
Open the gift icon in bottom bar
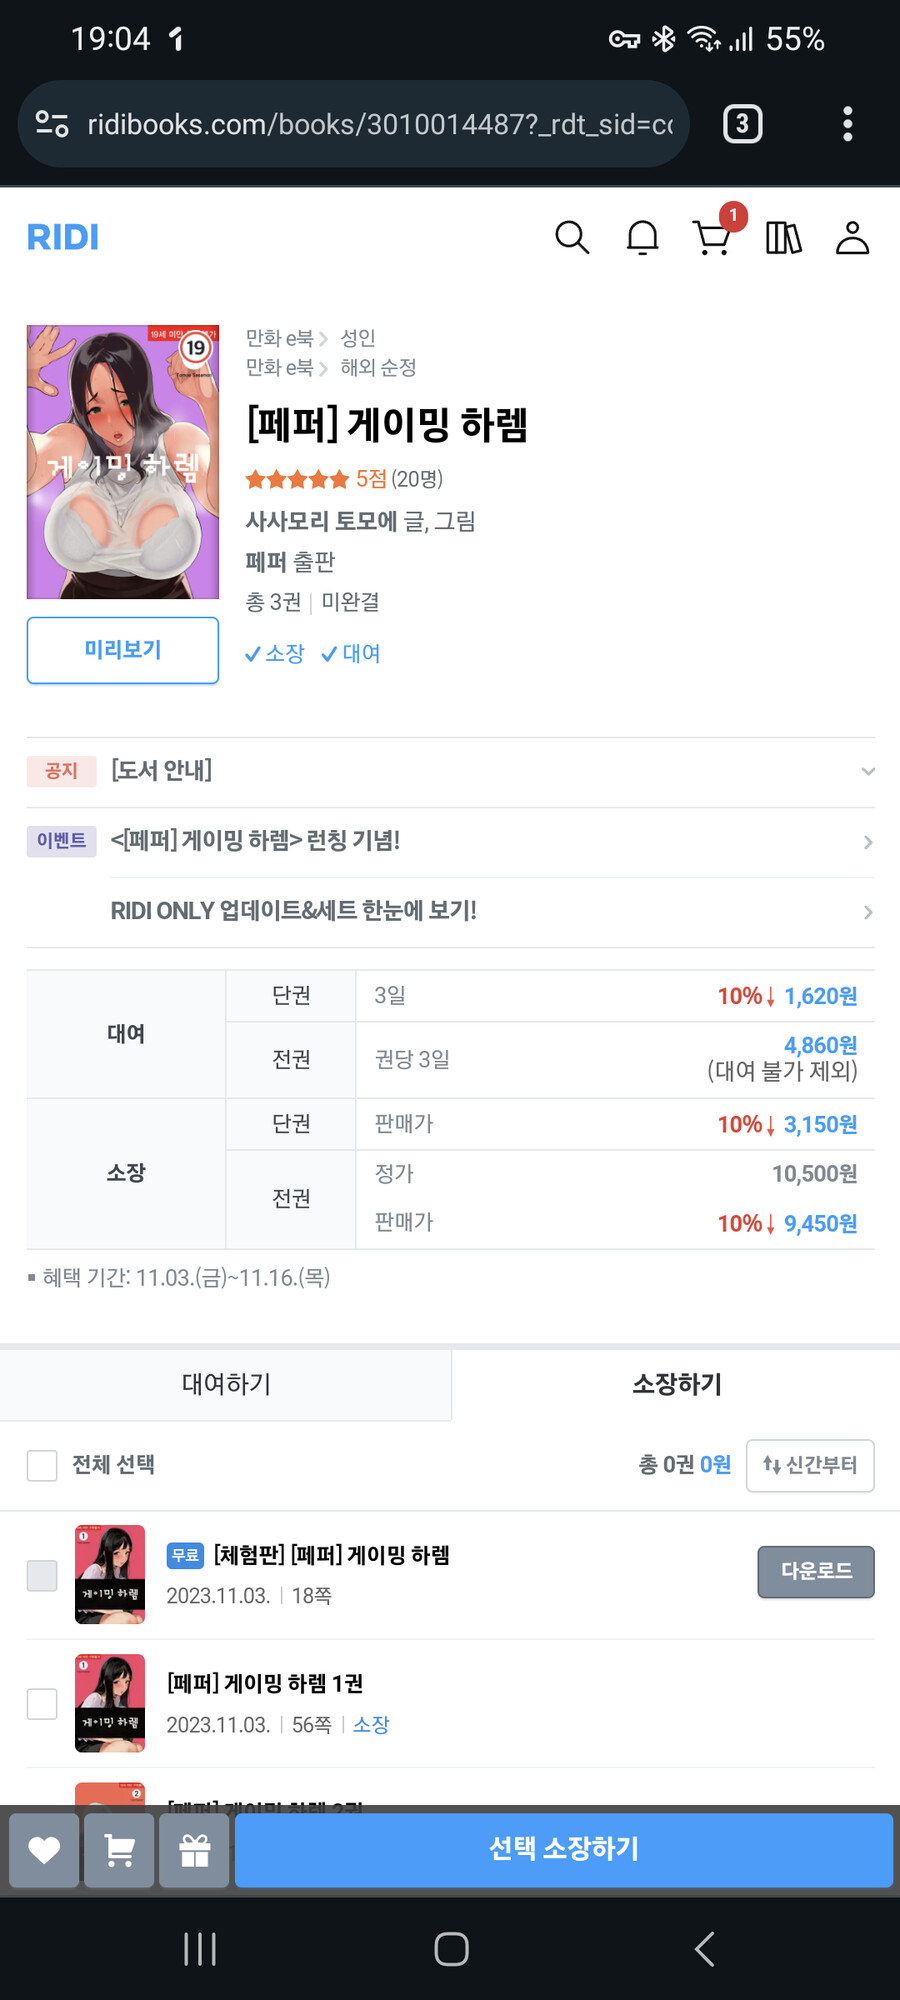(x=194, y=1851)
